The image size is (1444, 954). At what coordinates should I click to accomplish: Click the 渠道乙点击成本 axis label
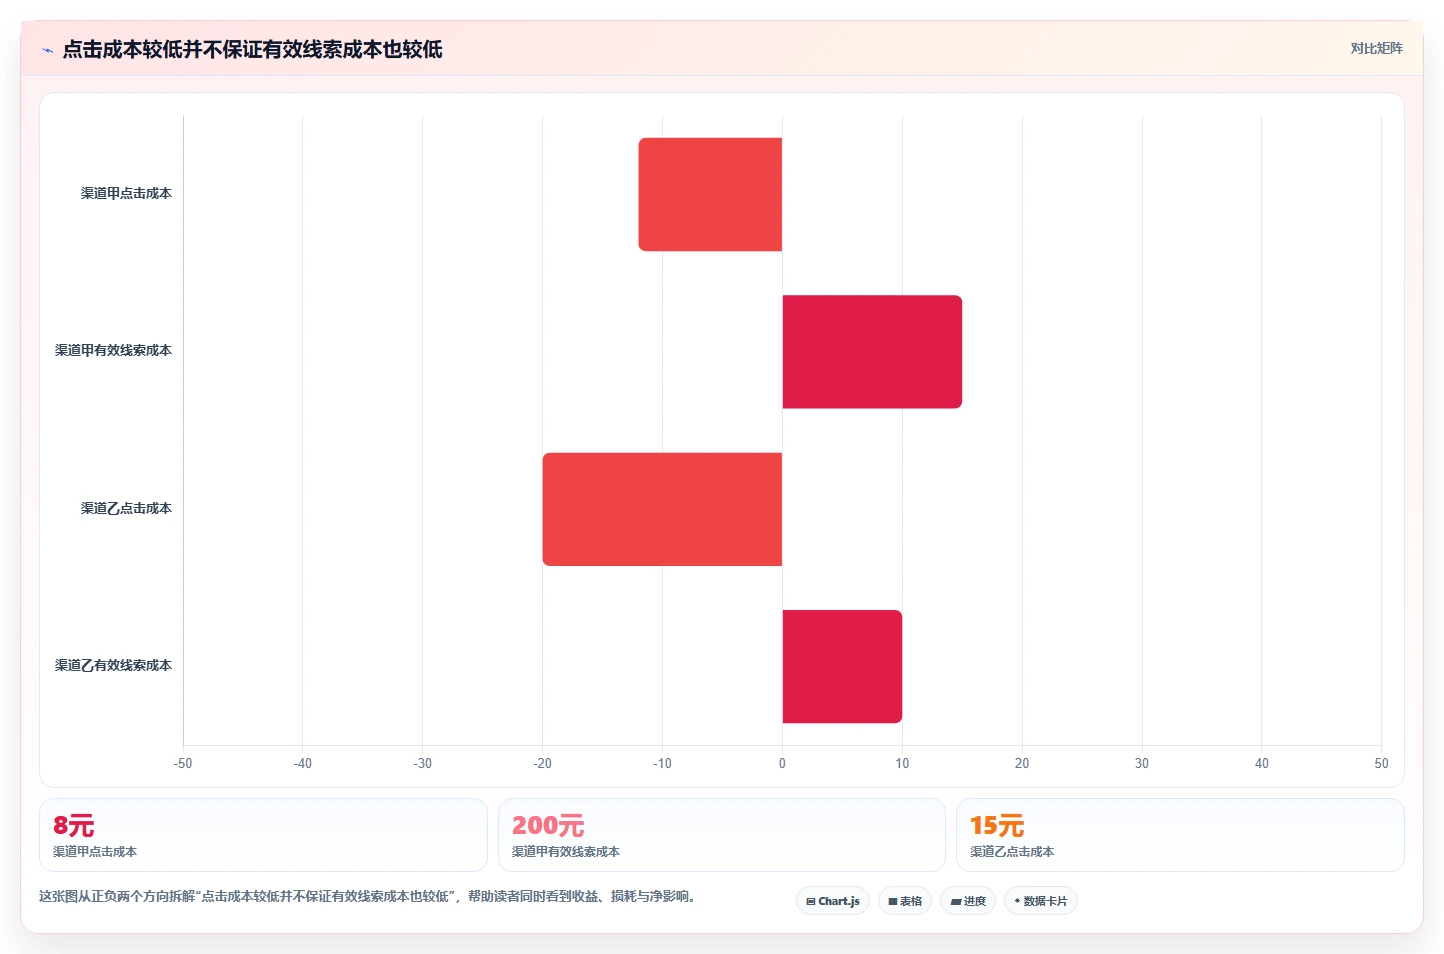point(126,508)
